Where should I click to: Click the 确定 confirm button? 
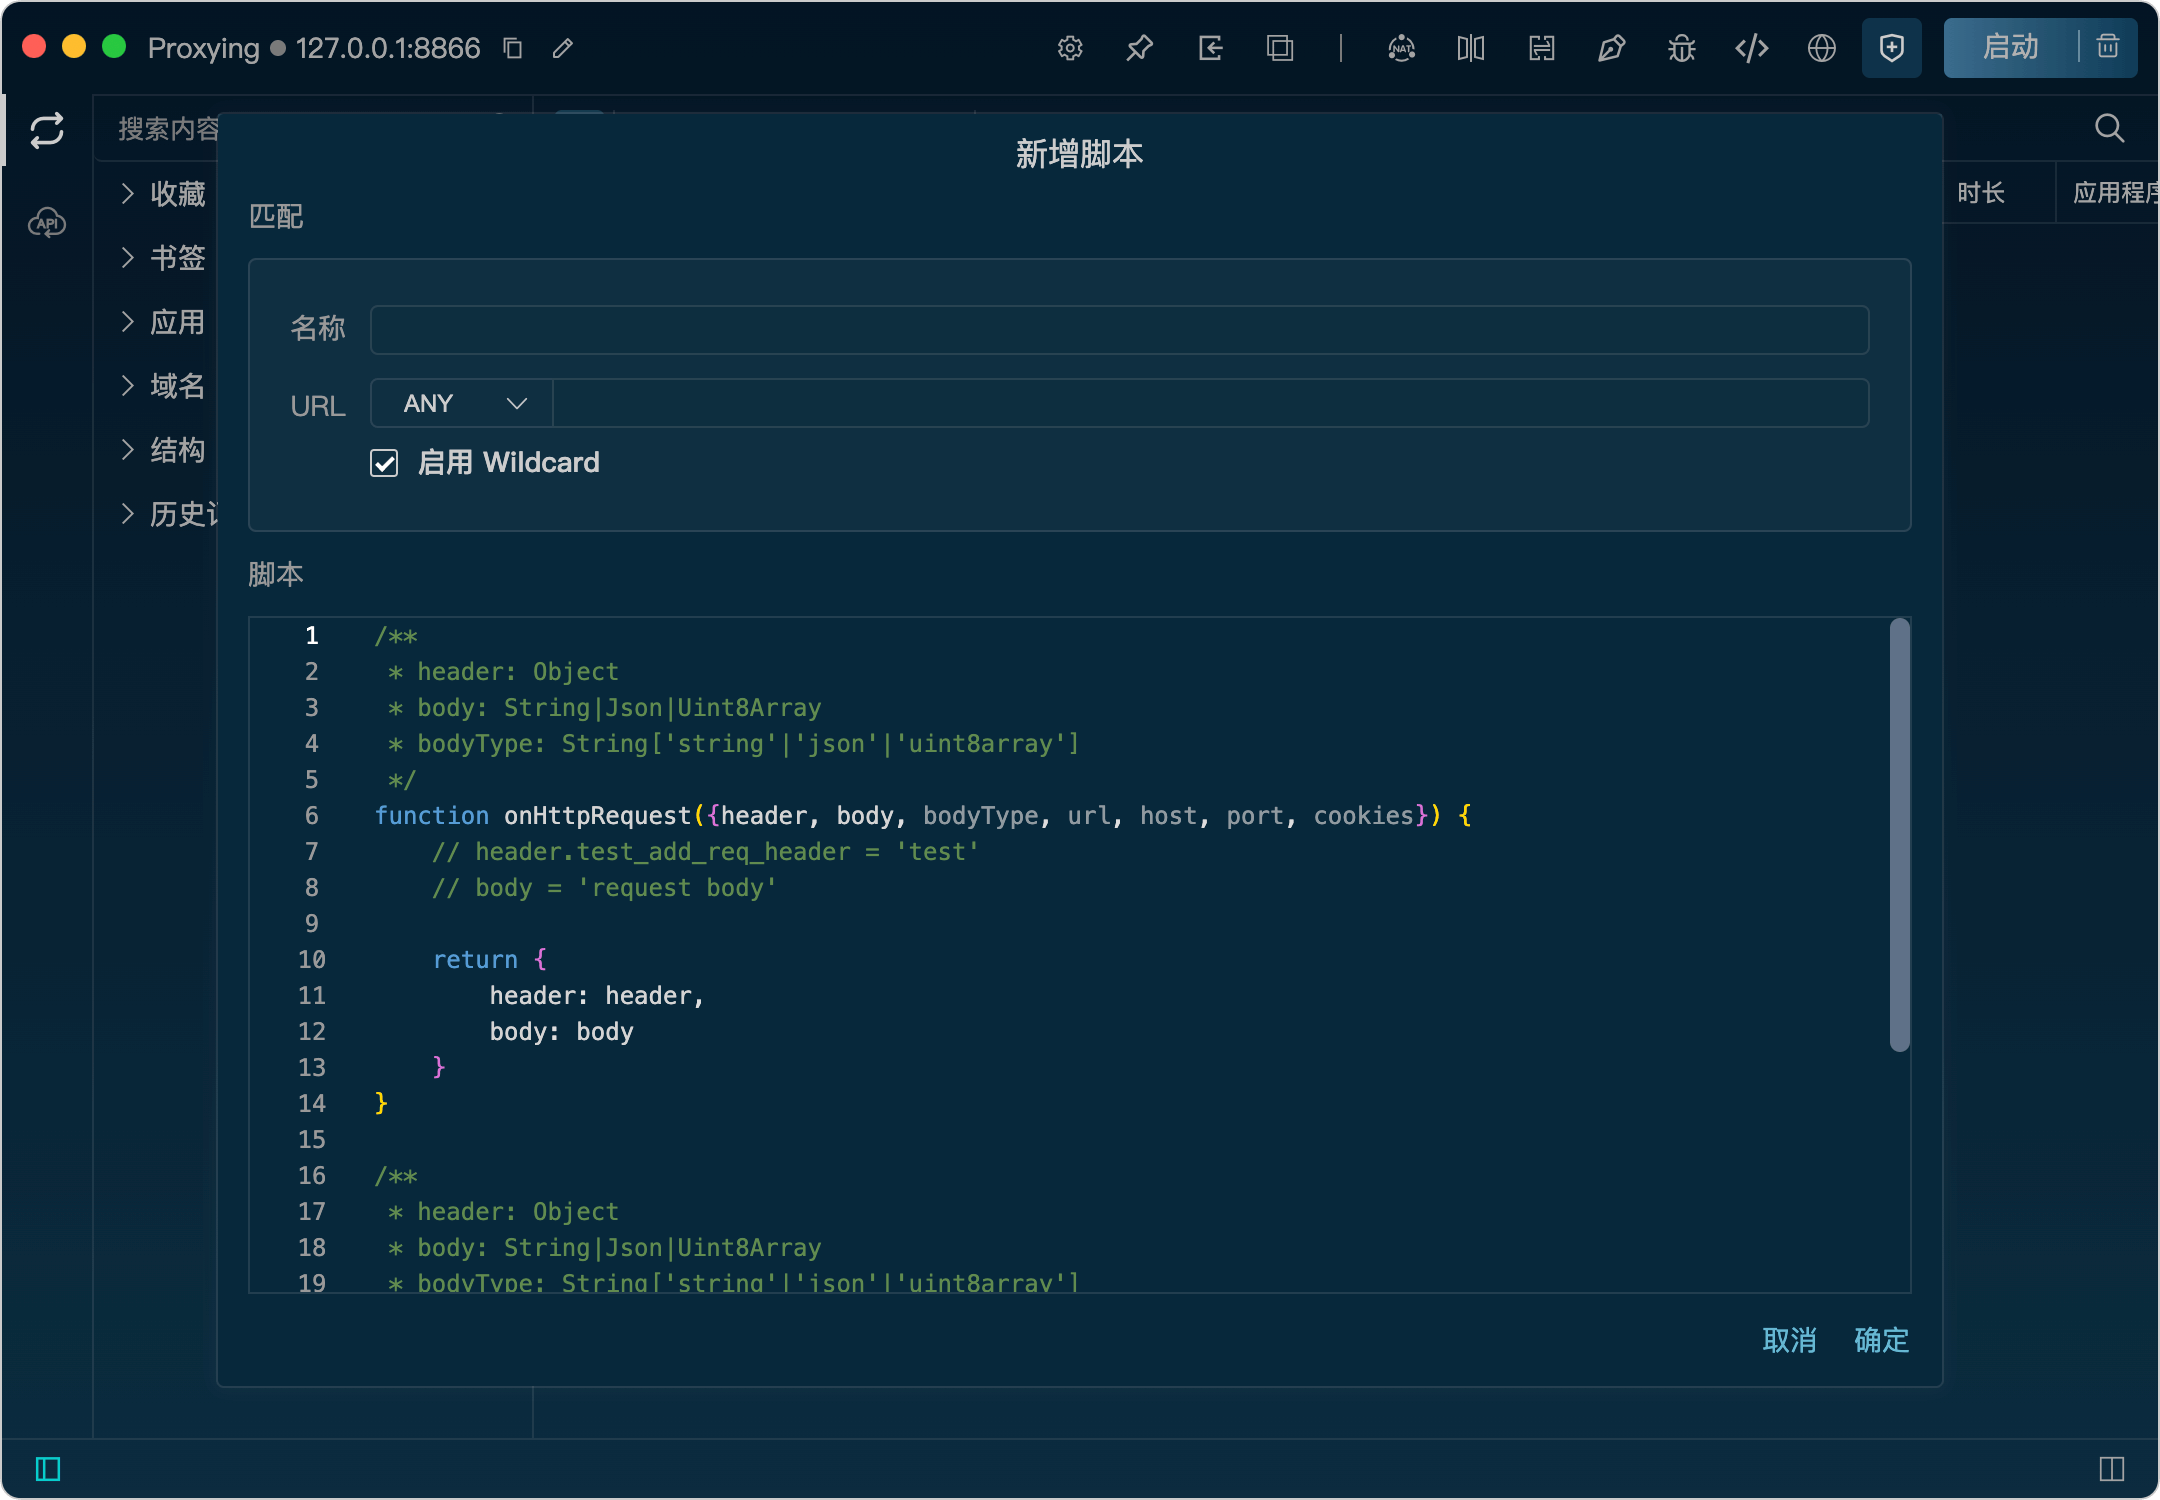pyautogui.click(x=1881, y=1340)
